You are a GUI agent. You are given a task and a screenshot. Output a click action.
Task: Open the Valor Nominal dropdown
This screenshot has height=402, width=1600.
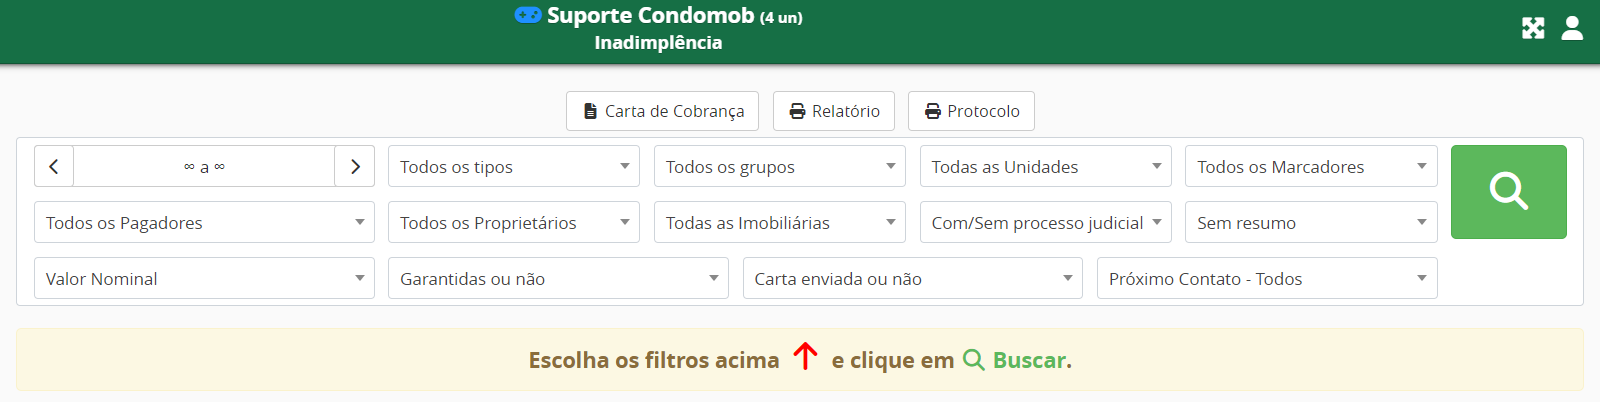pyautogui.click(x=204, y=279)
